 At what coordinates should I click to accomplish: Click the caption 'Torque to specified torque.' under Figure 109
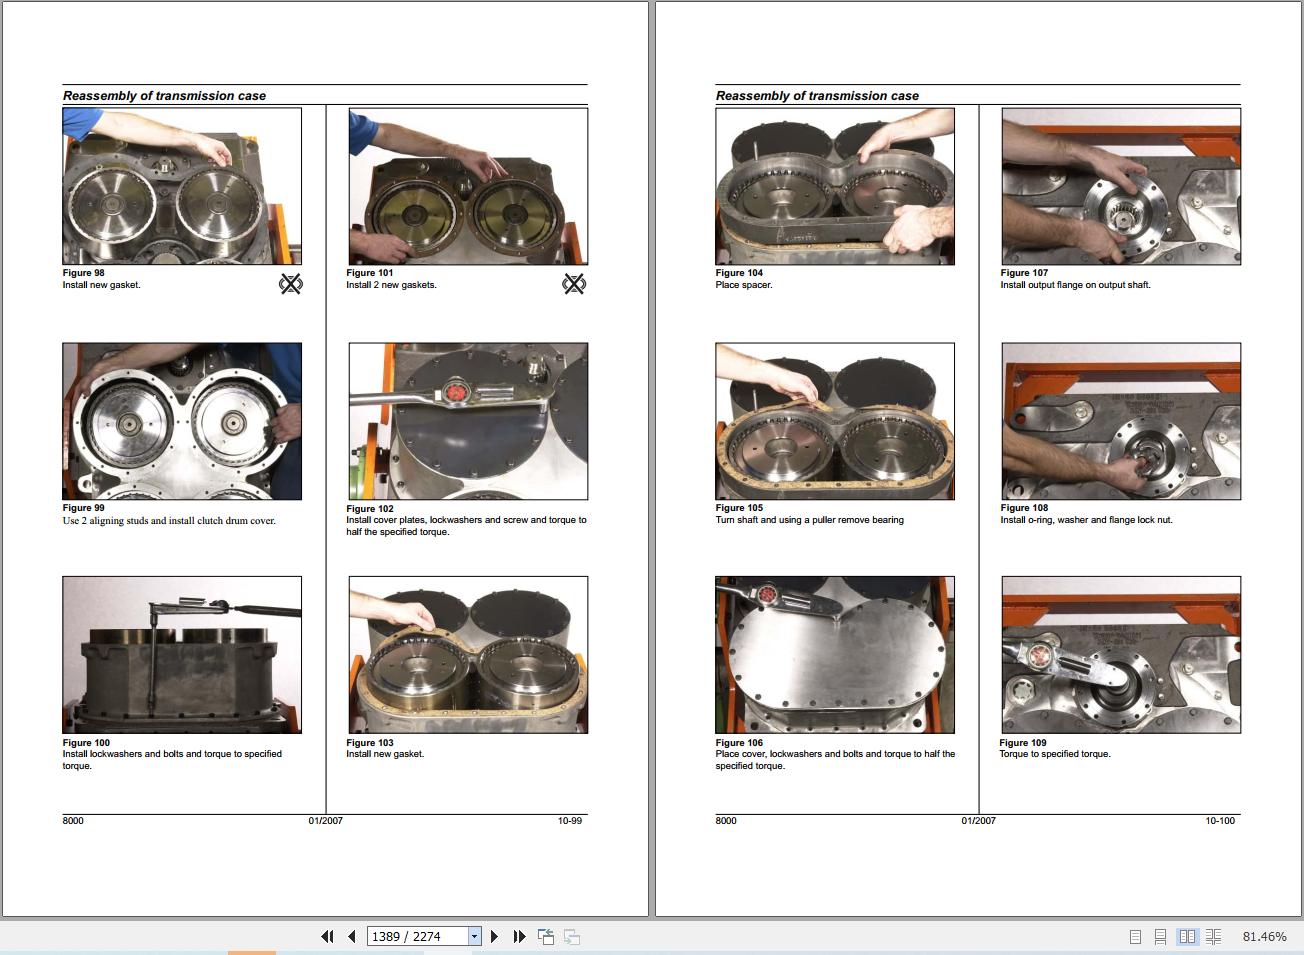point(1055,754)
